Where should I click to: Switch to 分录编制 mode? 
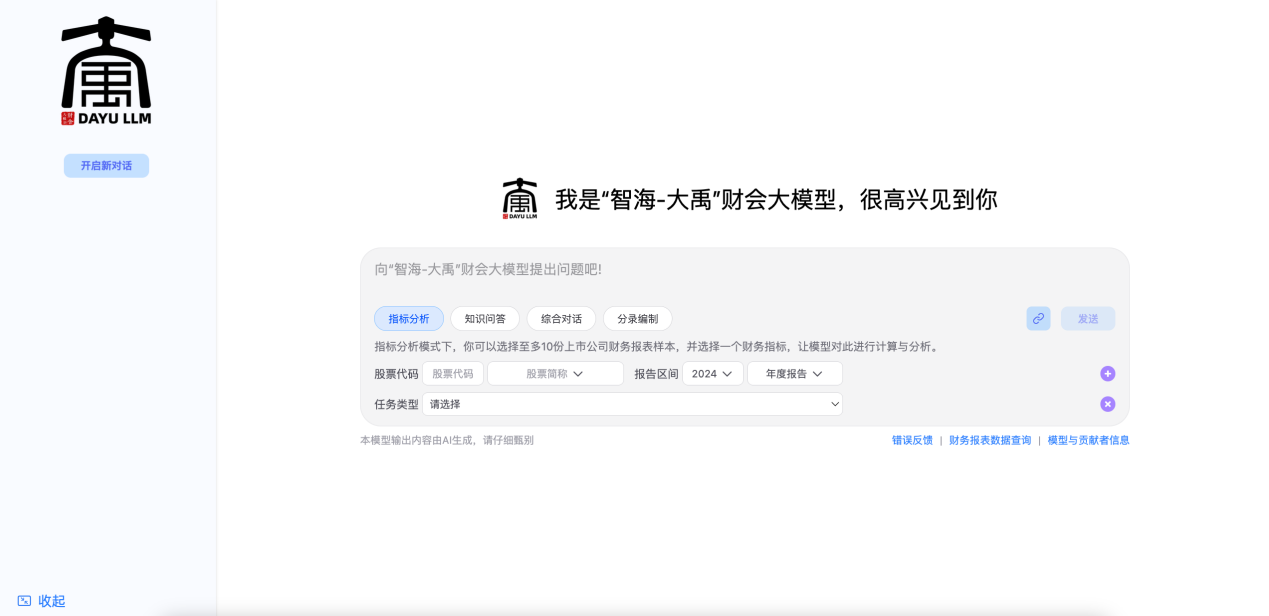tap(637, 319)
